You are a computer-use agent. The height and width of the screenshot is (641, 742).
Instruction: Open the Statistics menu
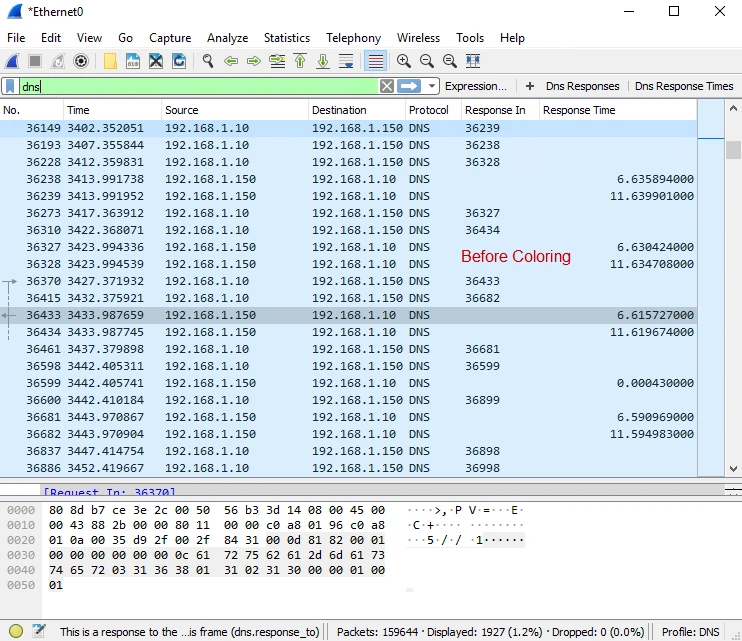(x=287, y=38)
